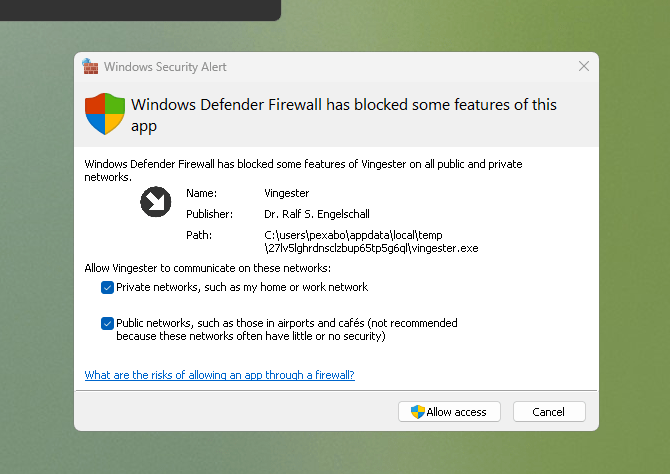670x474 pixels.
Task: Click the Windows Security Alert title text
Action: (165, 67)
